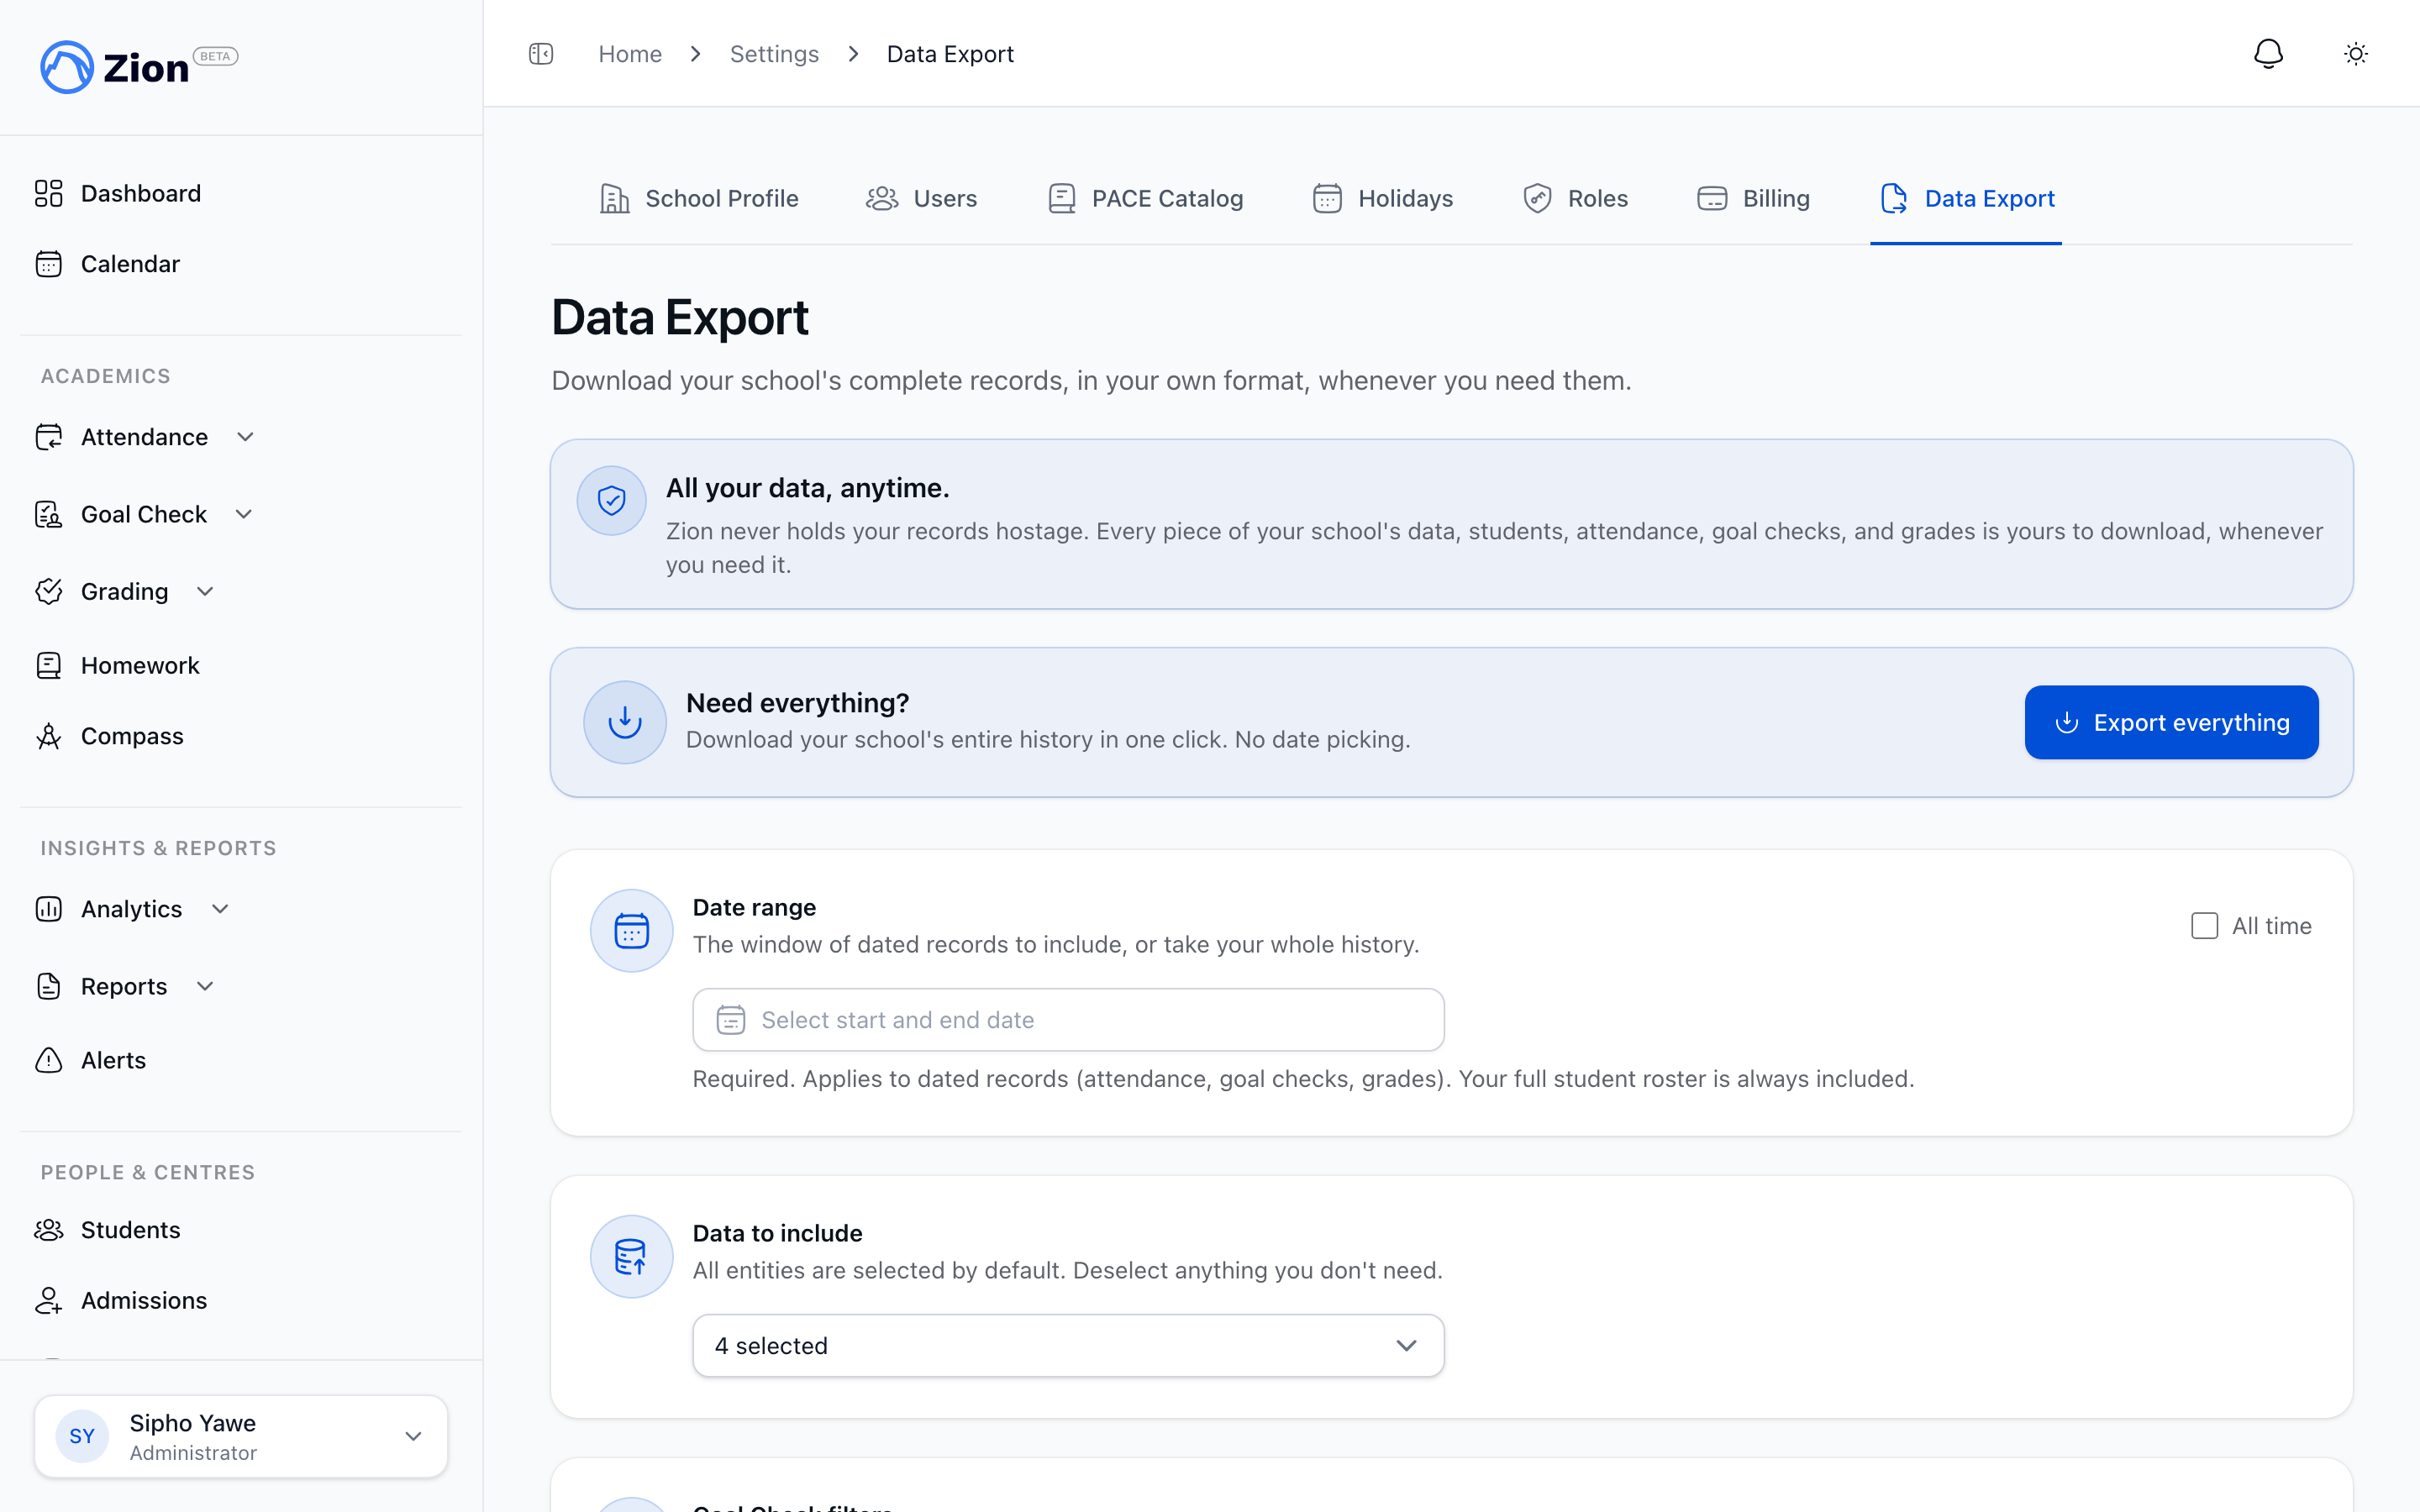Open Dashboard from the sidebar

click(141, 193)
